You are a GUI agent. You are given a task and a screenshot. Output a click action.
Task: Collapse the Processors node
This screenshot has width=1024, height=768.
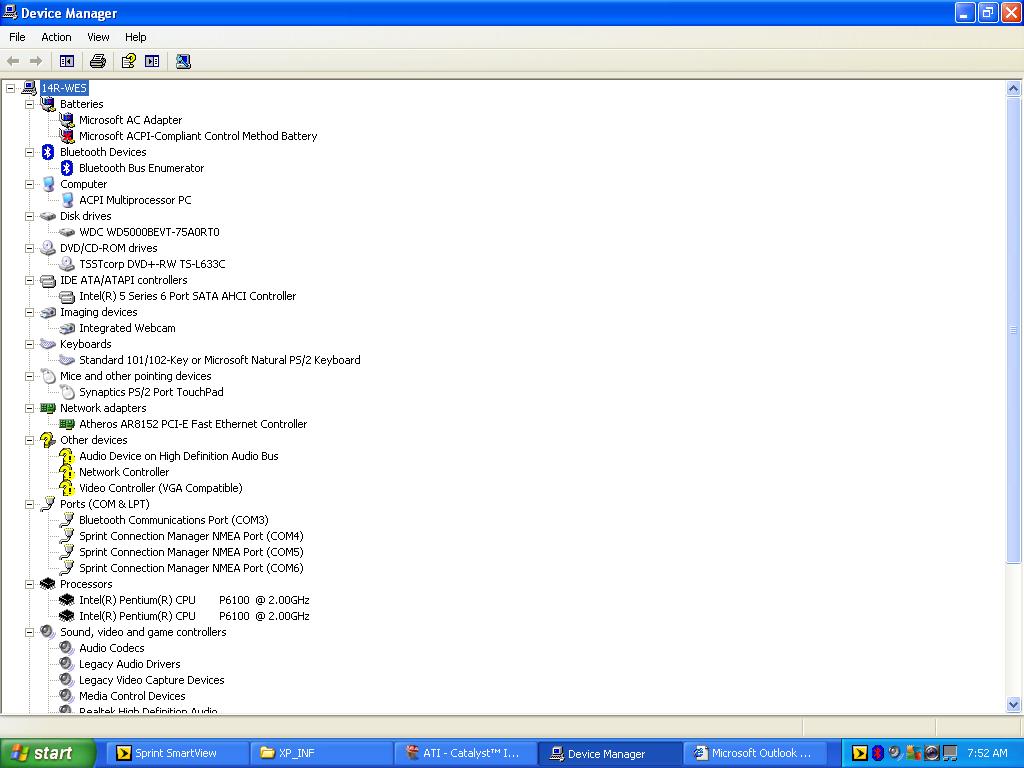29,584
